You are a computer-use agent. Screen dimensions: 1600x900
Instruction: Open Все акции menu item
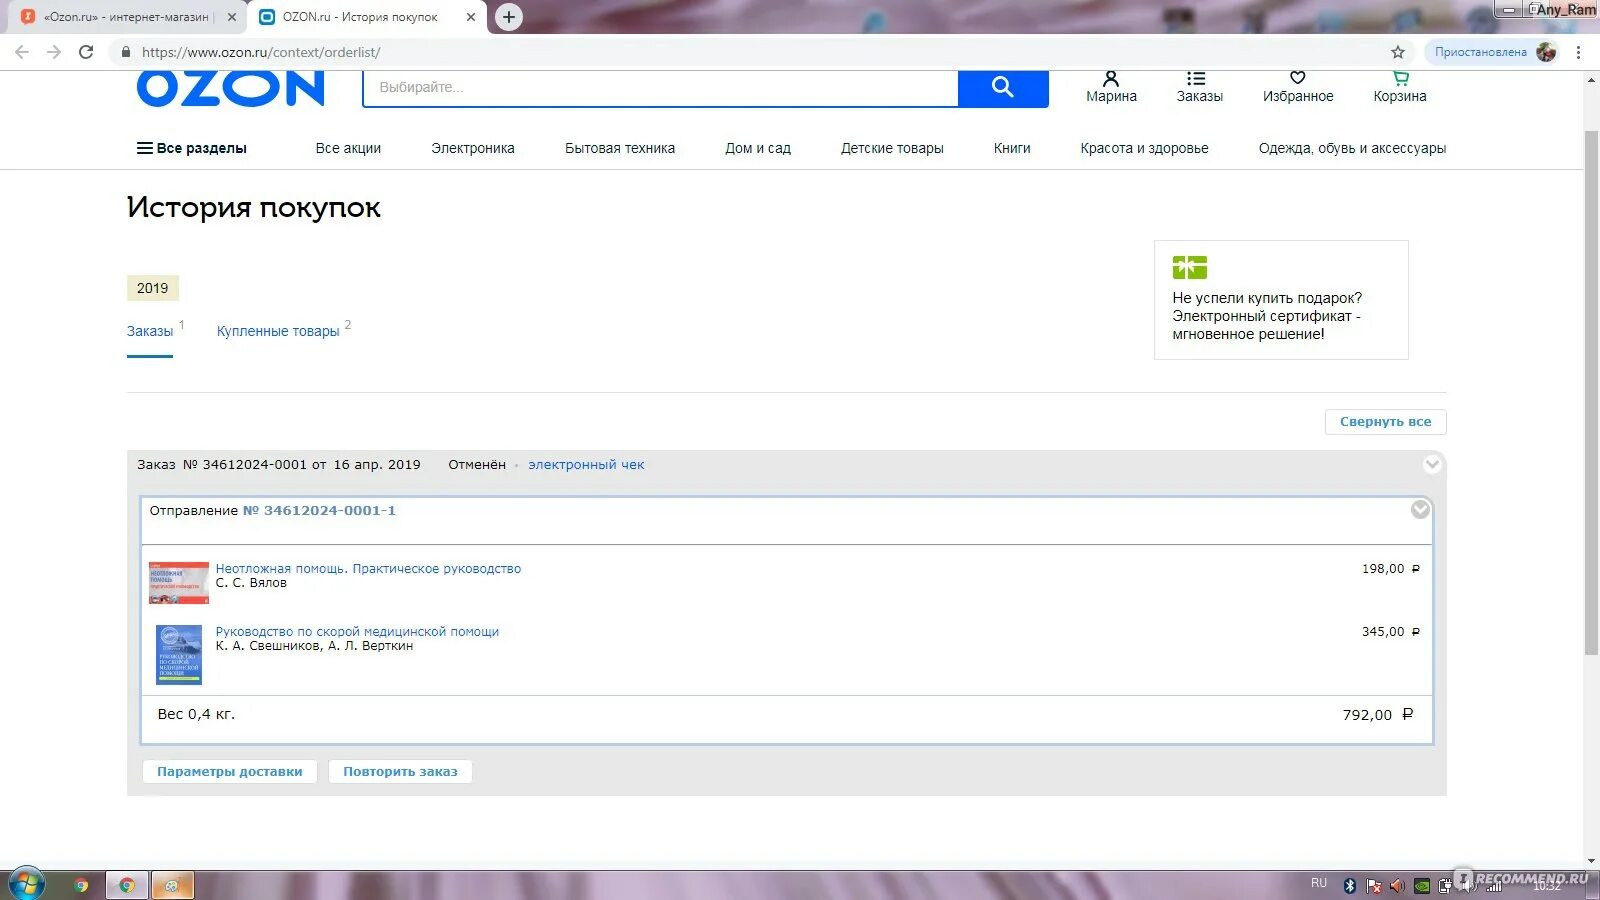click(348, 148)
